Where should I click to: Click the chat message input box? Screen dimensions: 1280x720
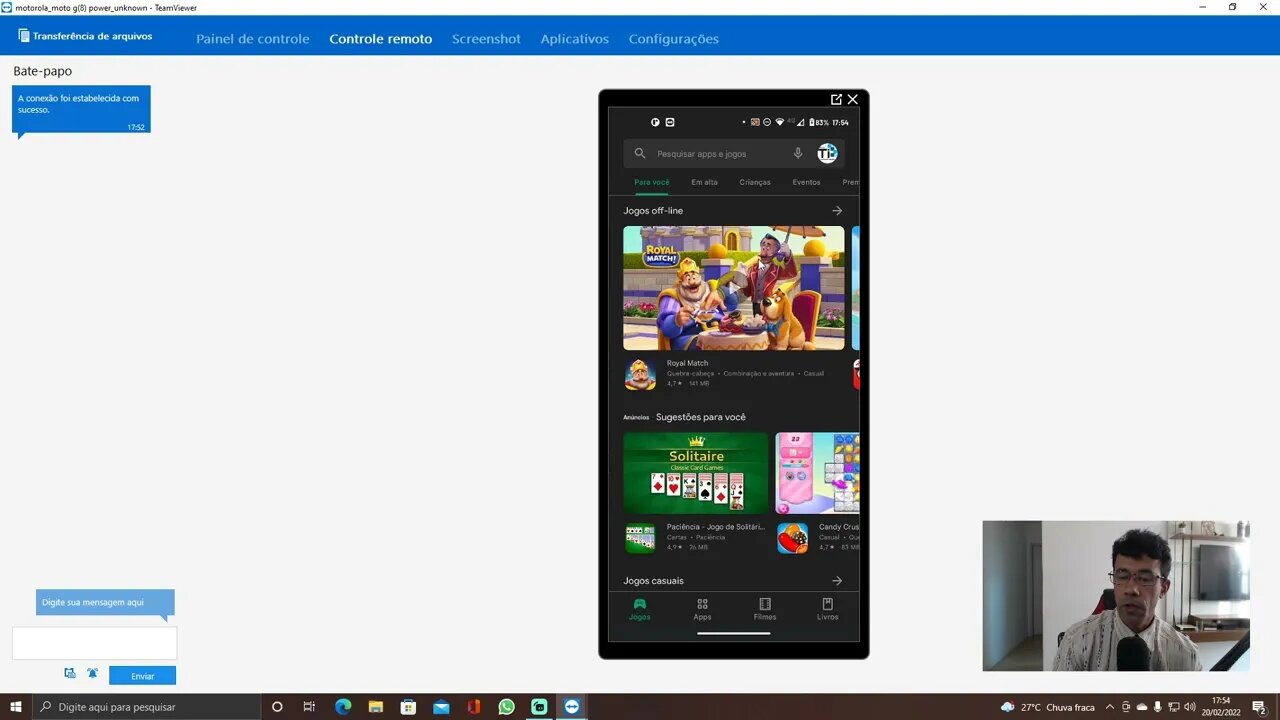pos(94,643)
